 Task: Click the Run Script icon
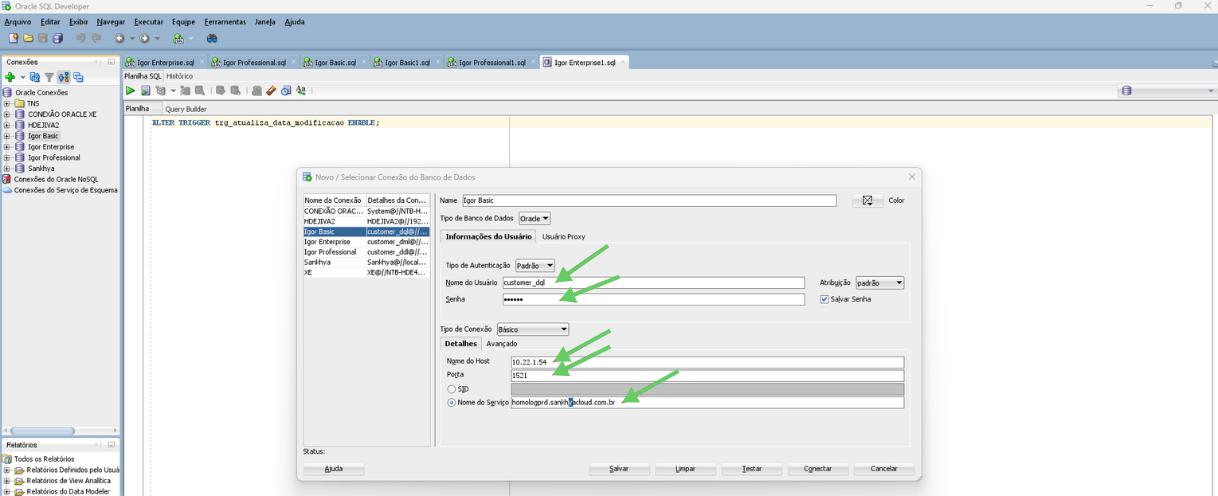tap(145, 91)
